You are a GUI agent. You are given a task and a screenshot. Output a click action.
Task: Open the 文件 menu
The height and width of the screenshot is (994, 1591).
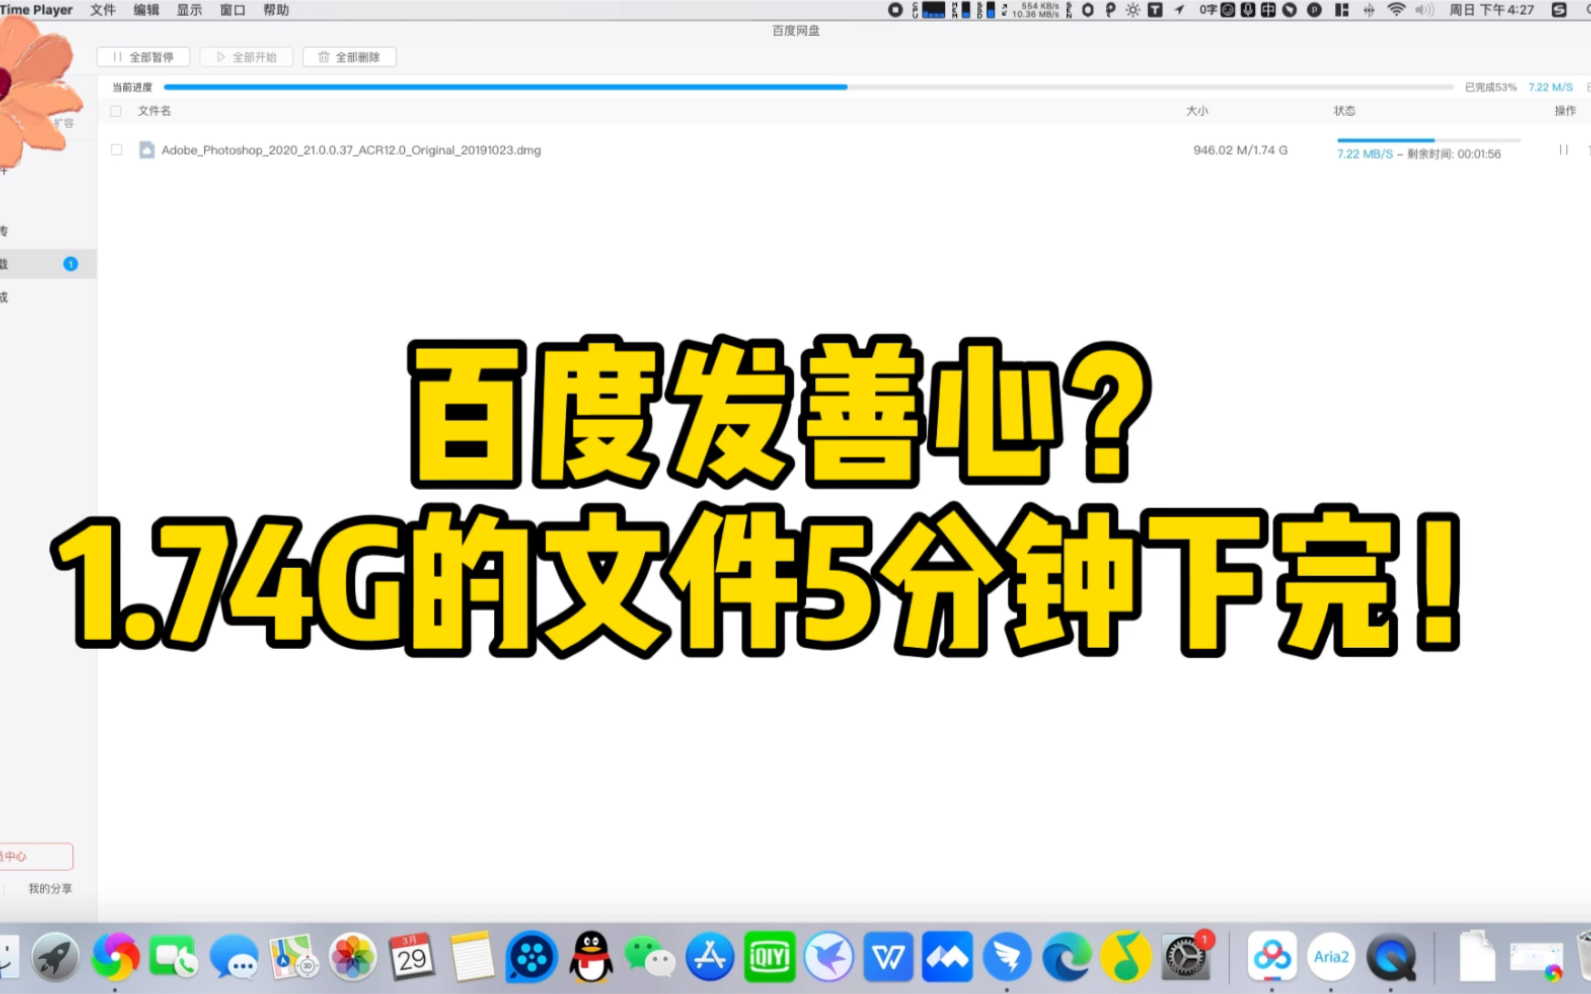pos(103,10)
